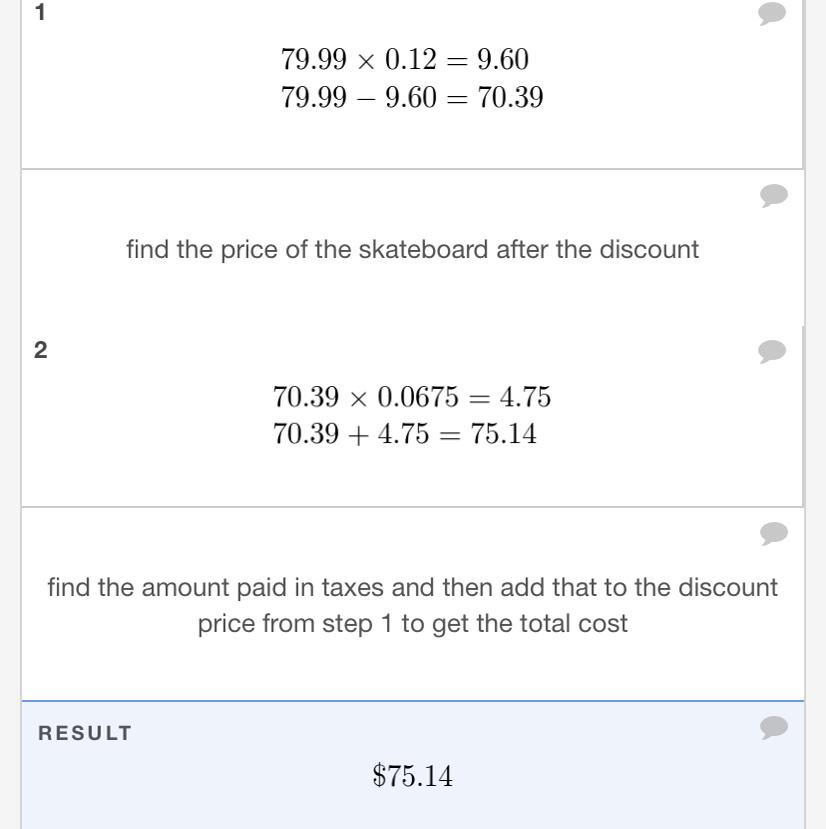Select the step number 2 label
This screenshot has width=826, height=829.
40,350
